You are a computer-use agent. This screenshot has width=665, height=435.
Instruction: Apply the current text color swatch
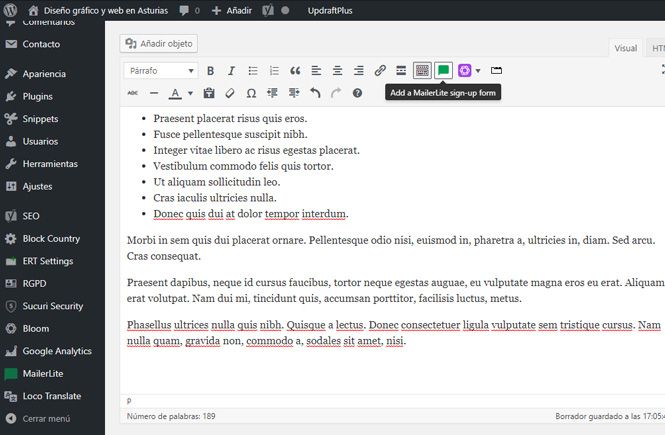point(175,93)
